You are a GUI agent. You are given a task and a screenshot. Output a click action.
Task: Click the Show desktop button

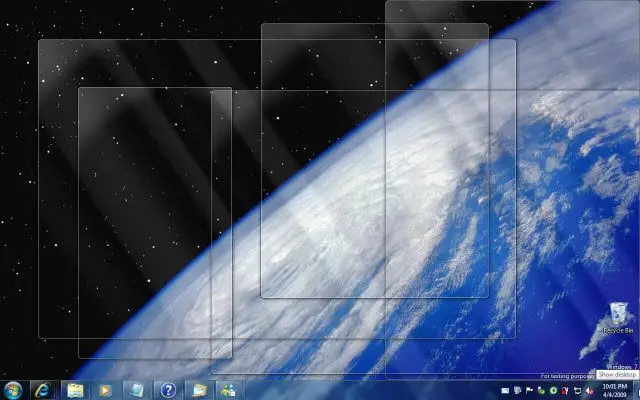(636, 390)
